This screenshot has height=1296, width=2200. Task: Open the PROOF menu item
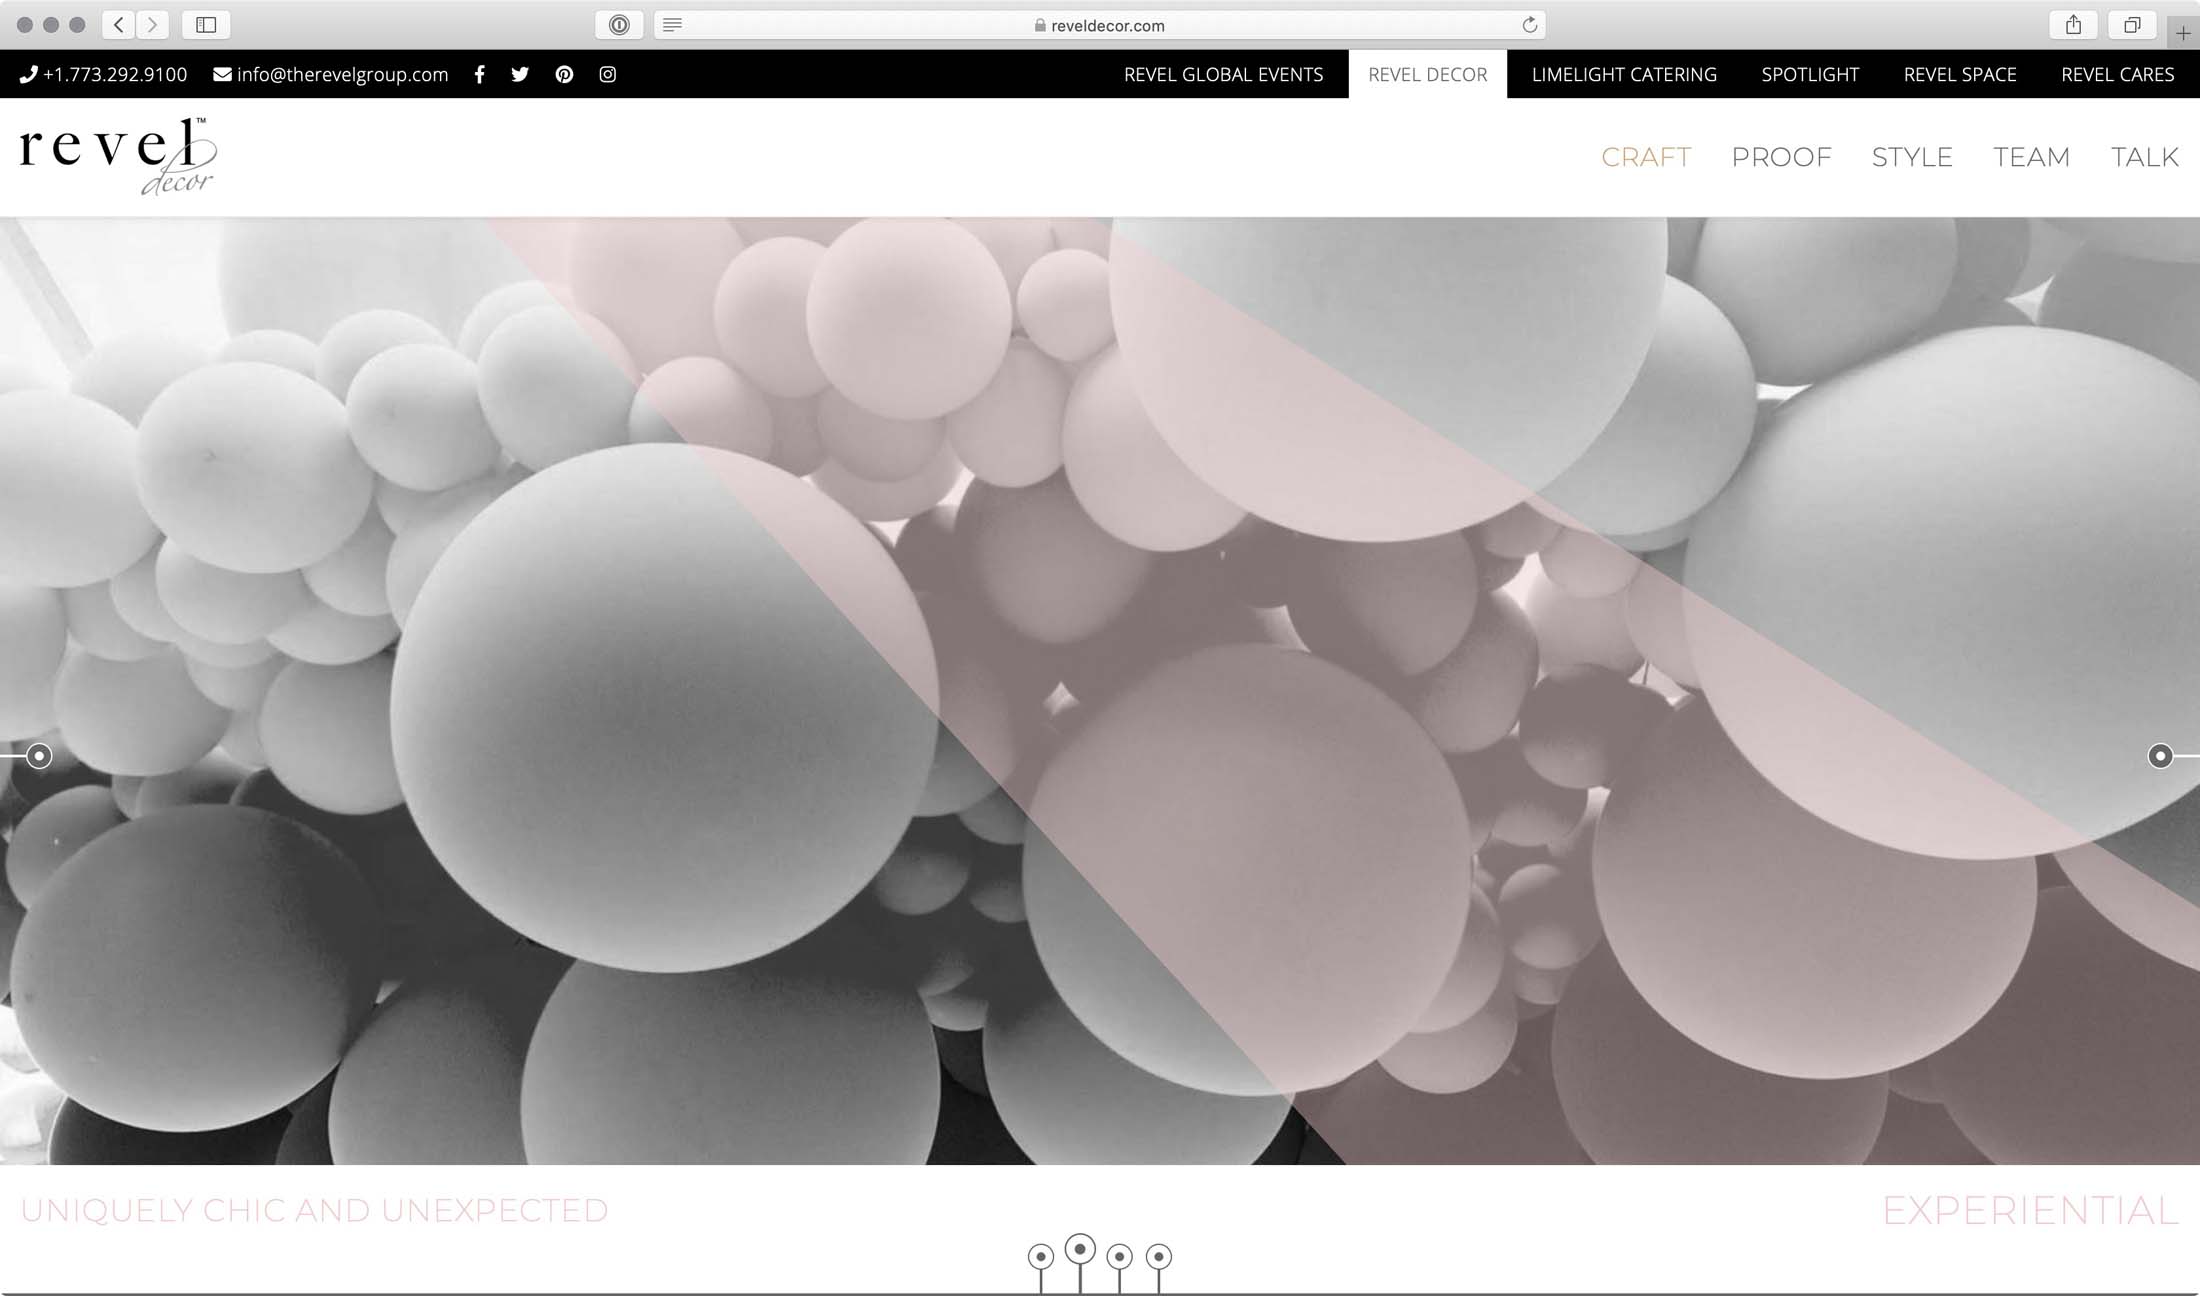tap(1781, 157)
